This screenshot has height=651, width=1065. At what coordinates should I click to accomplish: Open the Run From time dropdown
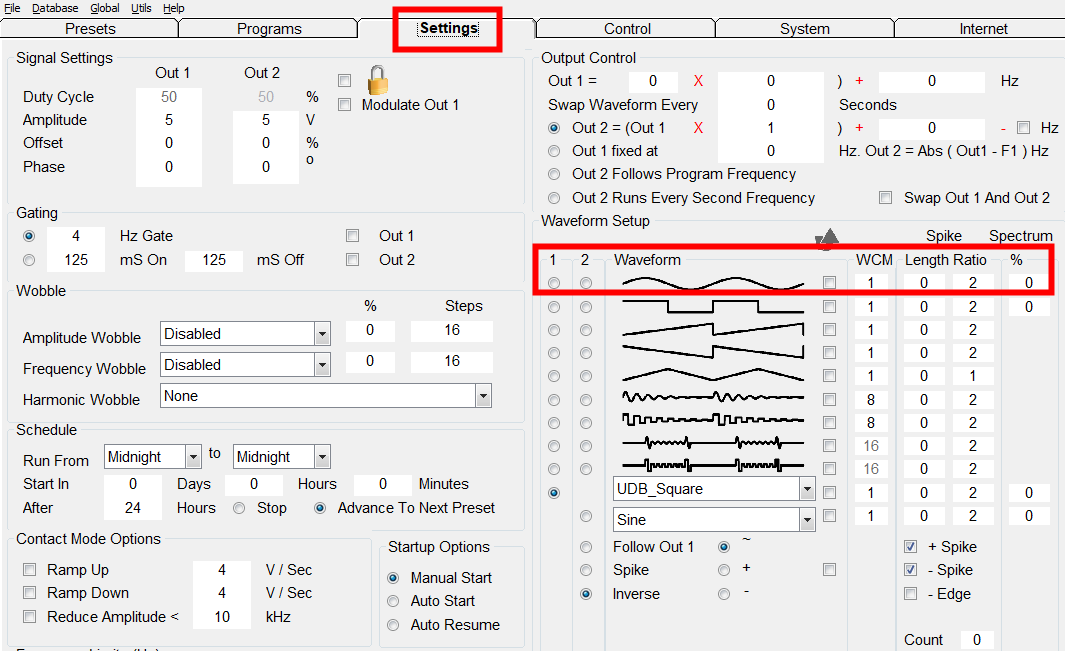pos(193,457)
